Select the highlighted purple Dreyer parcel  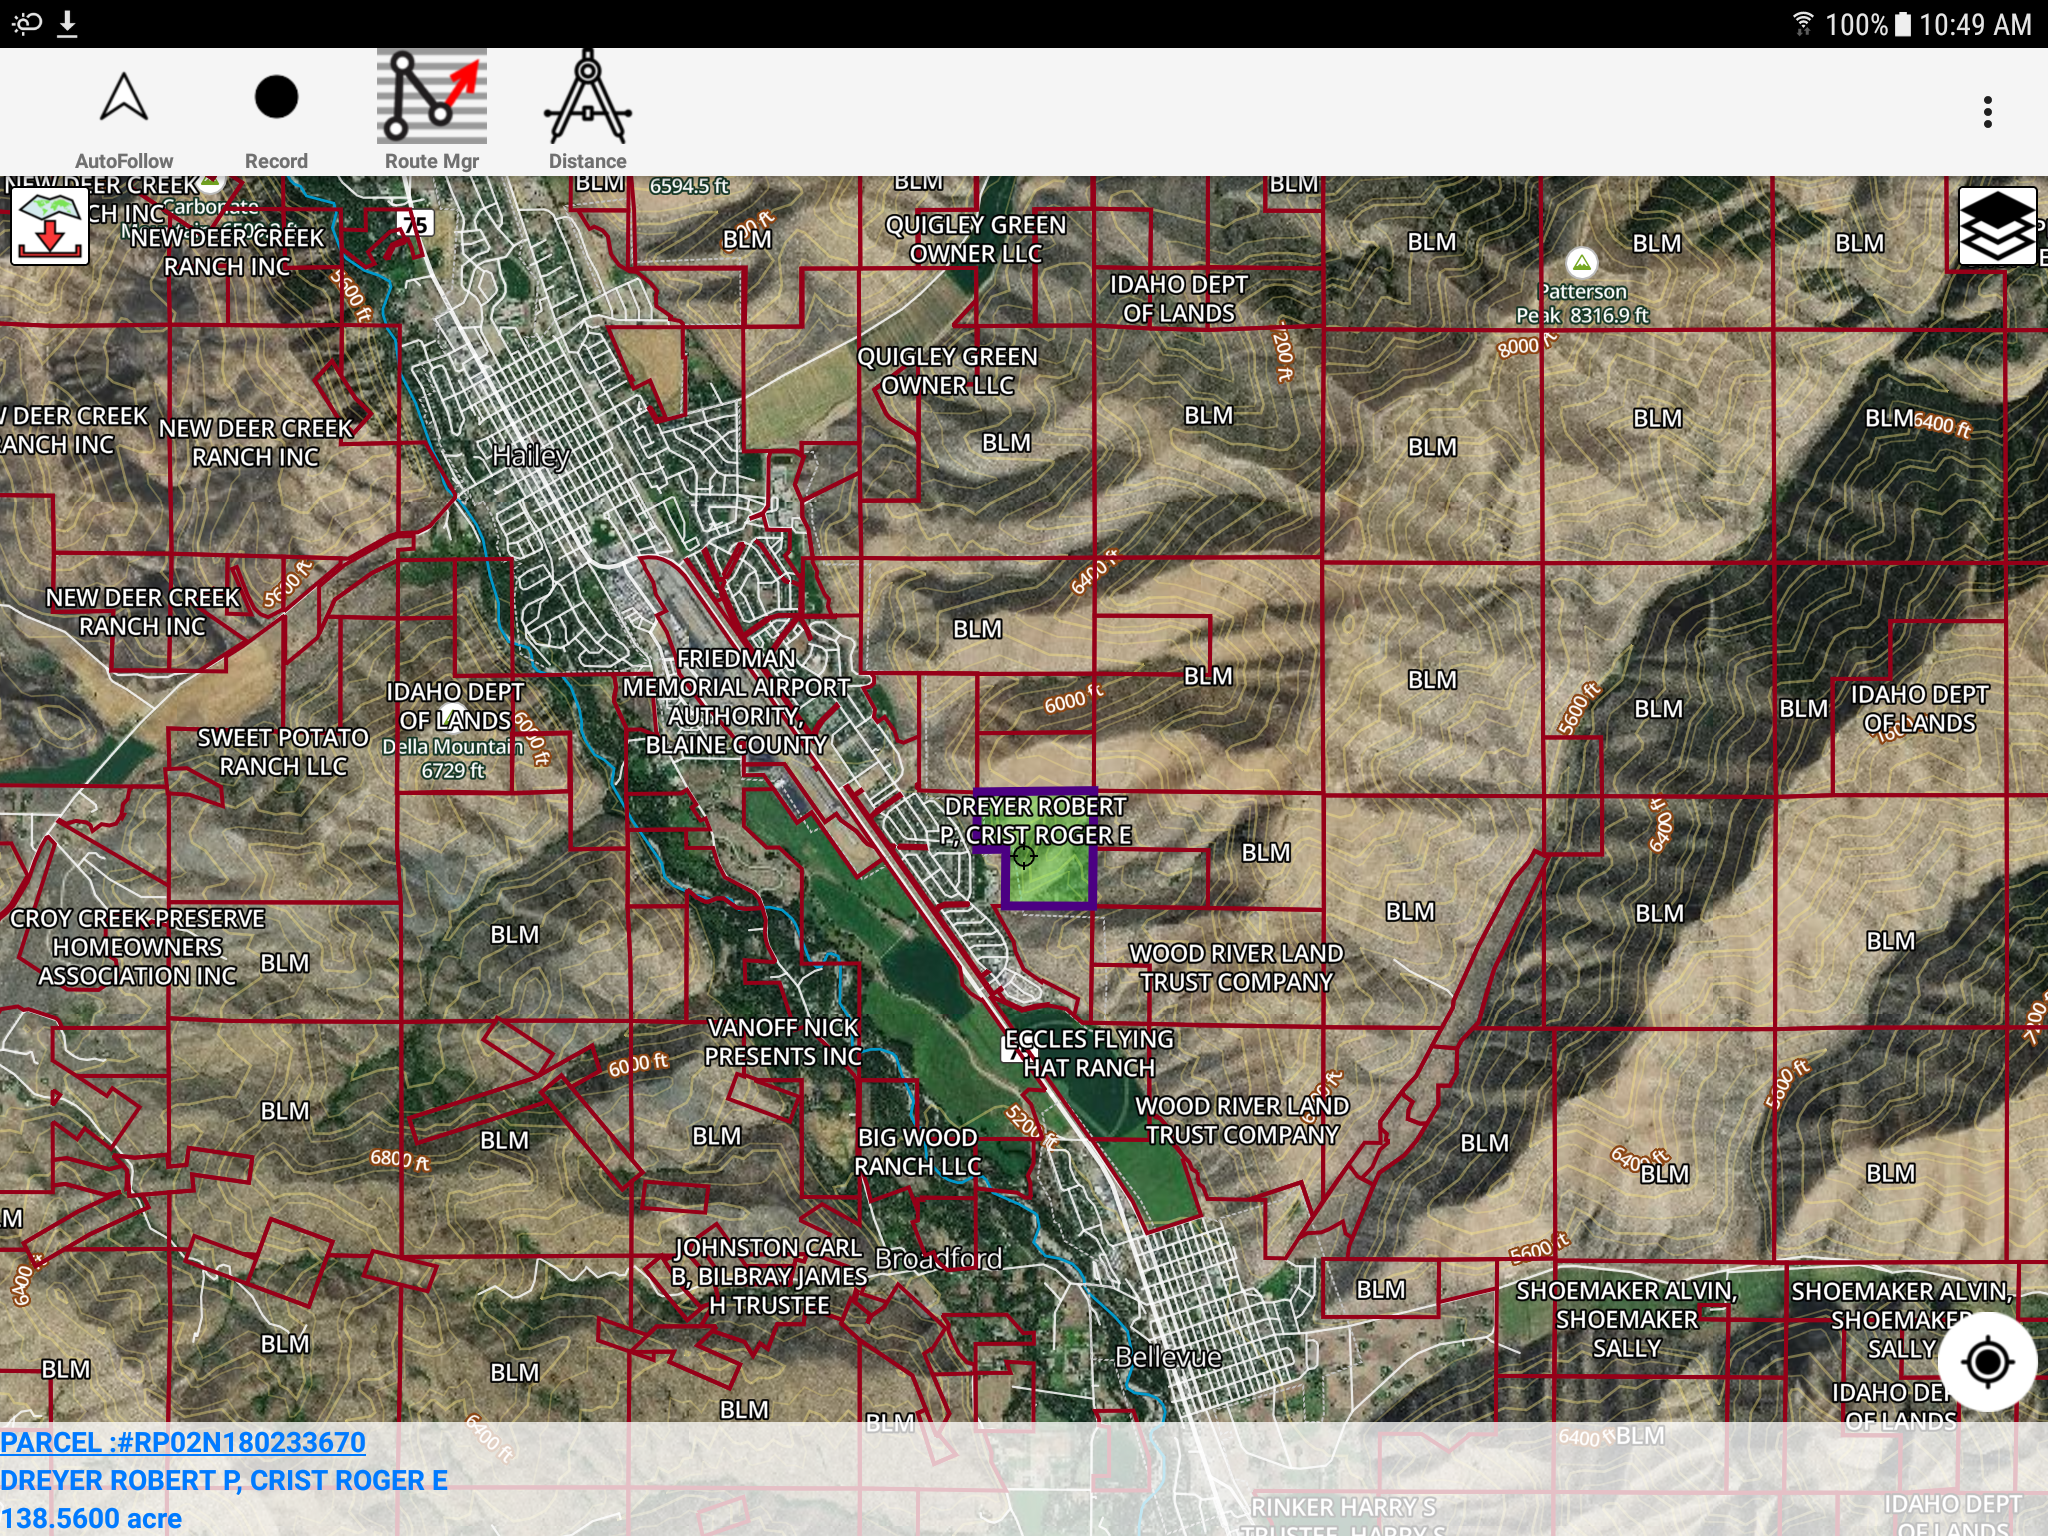tap(1048, 878)
